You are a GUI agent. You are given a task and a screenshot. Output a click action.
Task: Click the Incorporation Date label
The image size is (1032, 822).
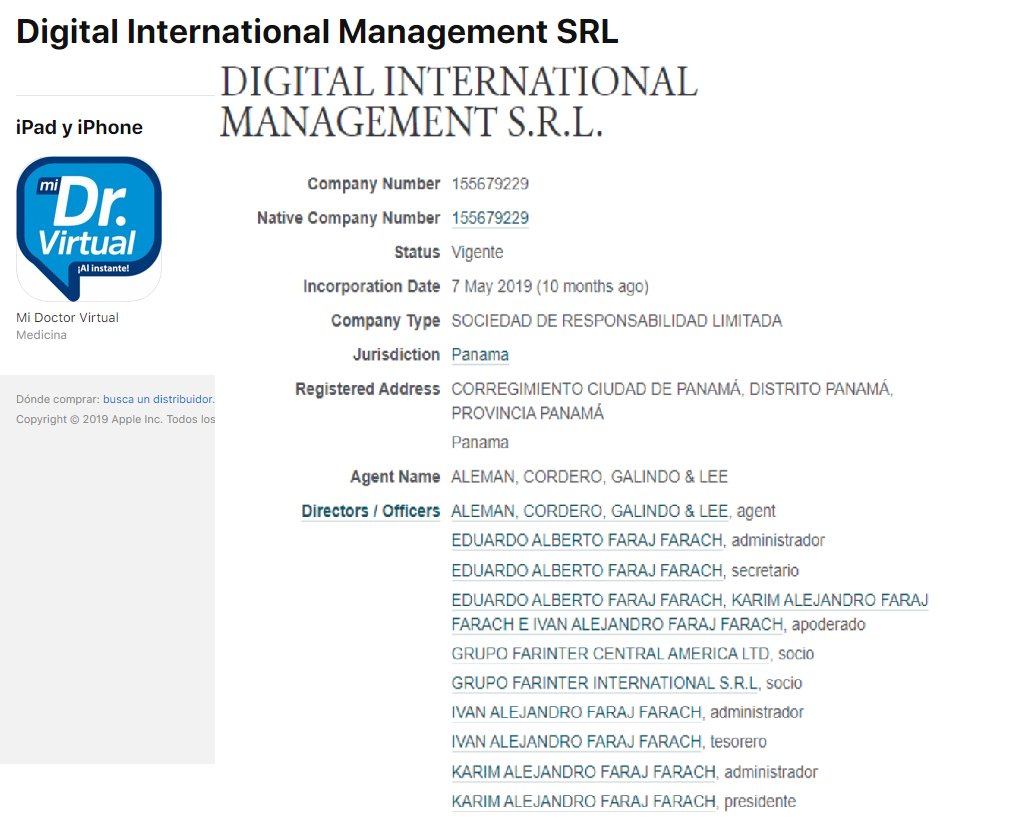[371, 286]
